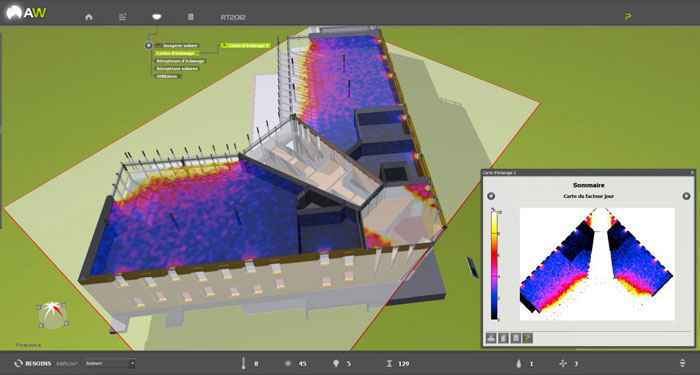The image size is (700, 375).
Task: Select Récepteurs d'éclairage menu entry
Action: point(180,61)
